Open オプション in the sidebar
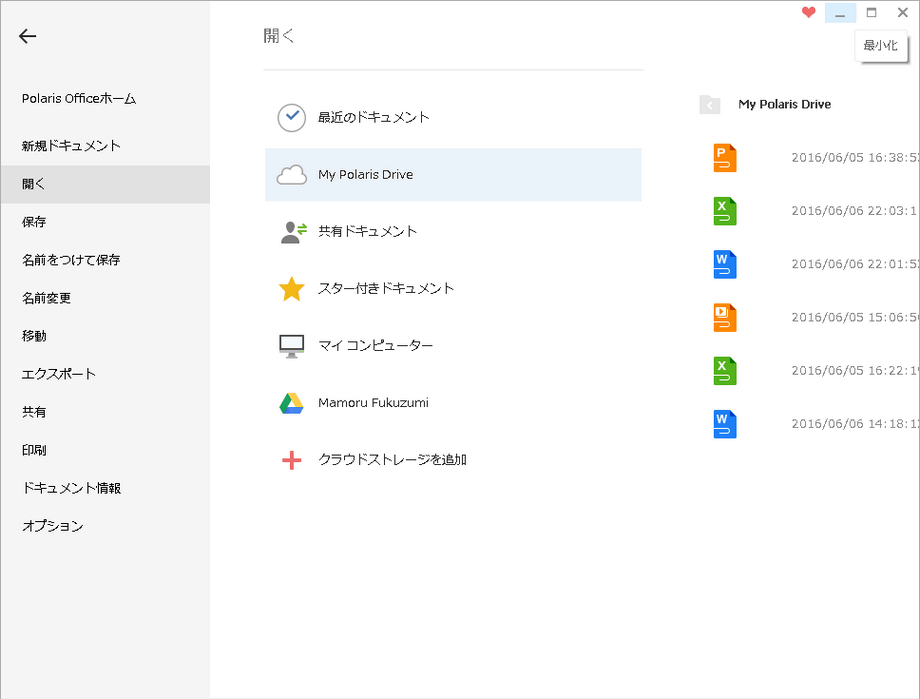920x699 pixels. [x=106, y=526]
